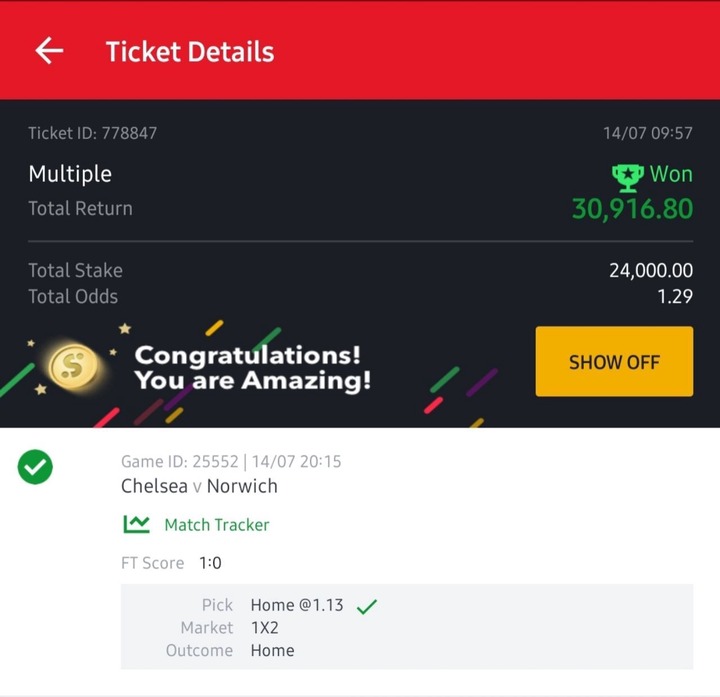Viewport: 720px width, 697px height.
Task: Click the green checkmark circle beside Chelsea match
Action: (35, 467)
